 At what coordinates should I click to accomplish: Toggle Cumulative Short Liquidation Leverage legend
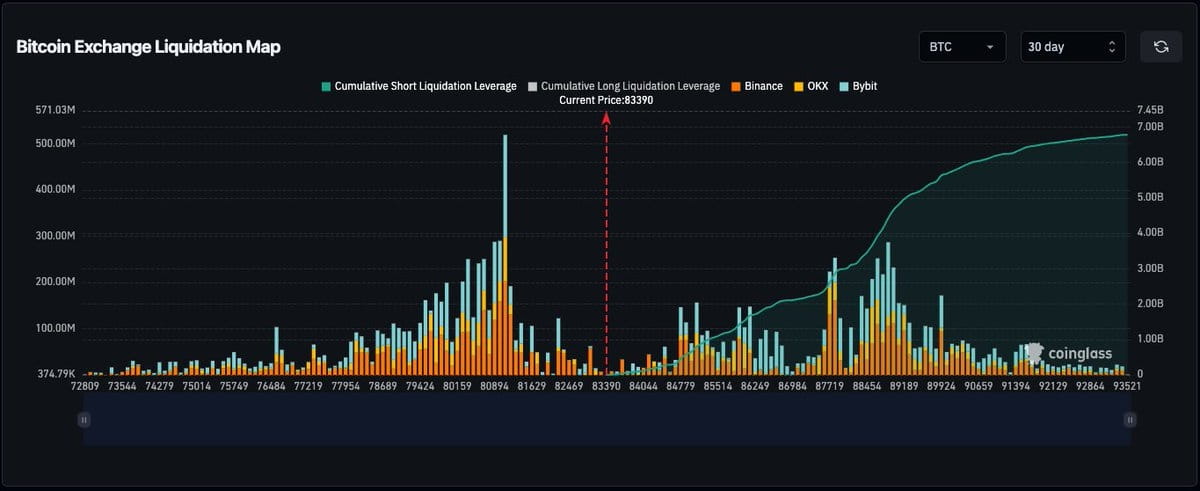tap(418, 86)
